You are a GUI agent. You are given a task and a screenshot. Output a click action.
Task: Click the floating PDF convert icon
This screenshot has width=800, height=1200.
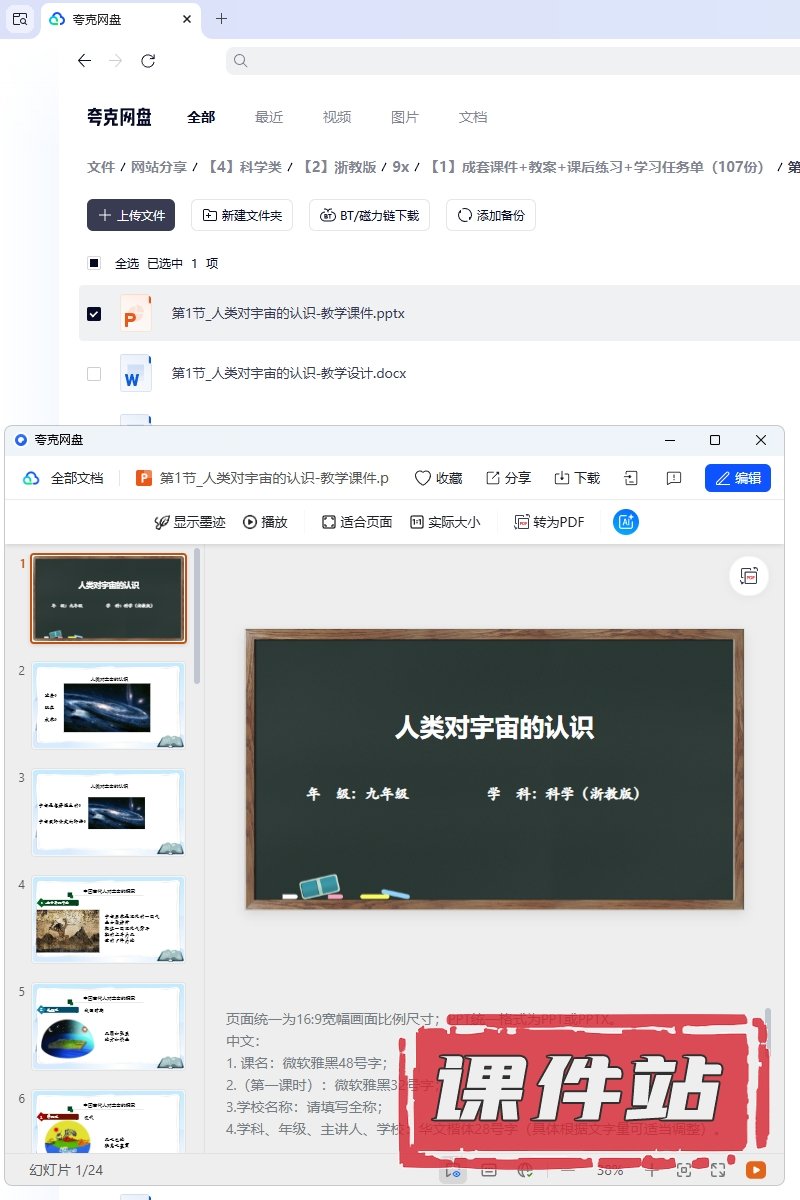coord(749,576)
